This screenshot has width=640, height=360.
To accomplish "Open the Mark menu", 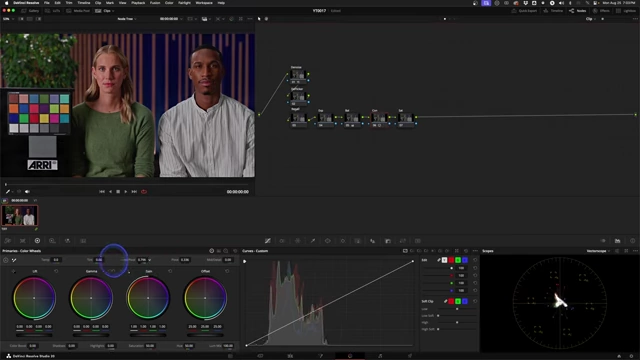I will 110,3.
